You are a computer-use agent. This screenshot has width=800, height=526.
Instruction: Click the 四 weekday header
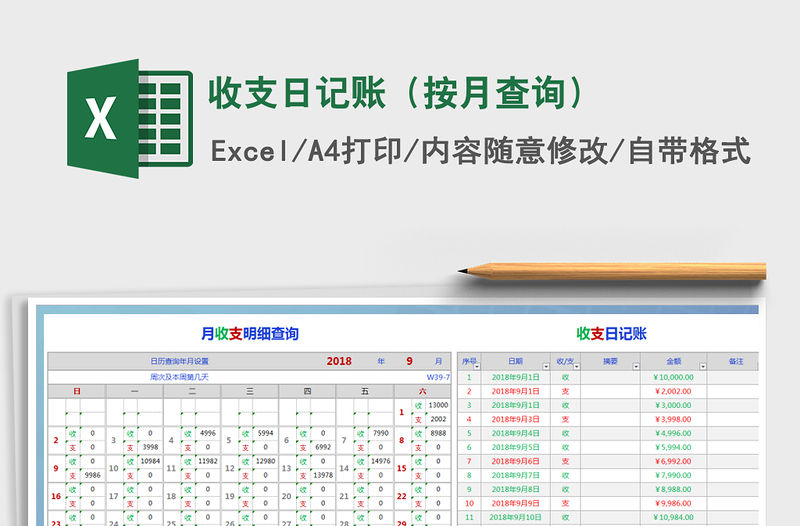coord(307,391)
